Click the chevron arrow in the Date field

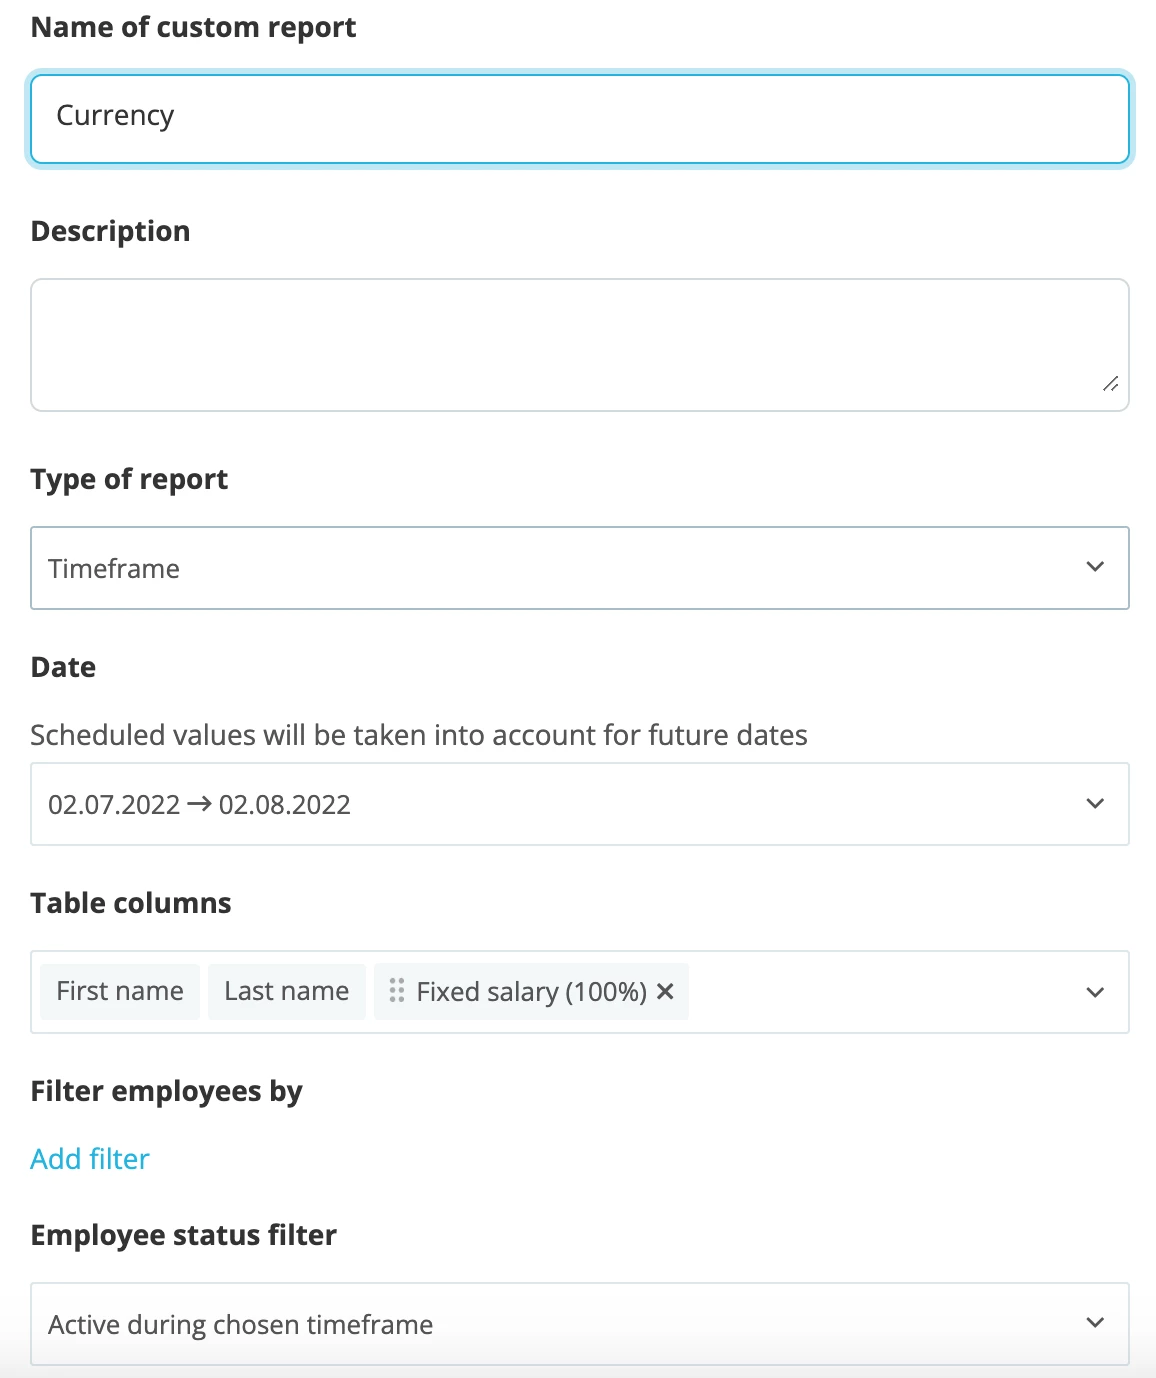1095,804
